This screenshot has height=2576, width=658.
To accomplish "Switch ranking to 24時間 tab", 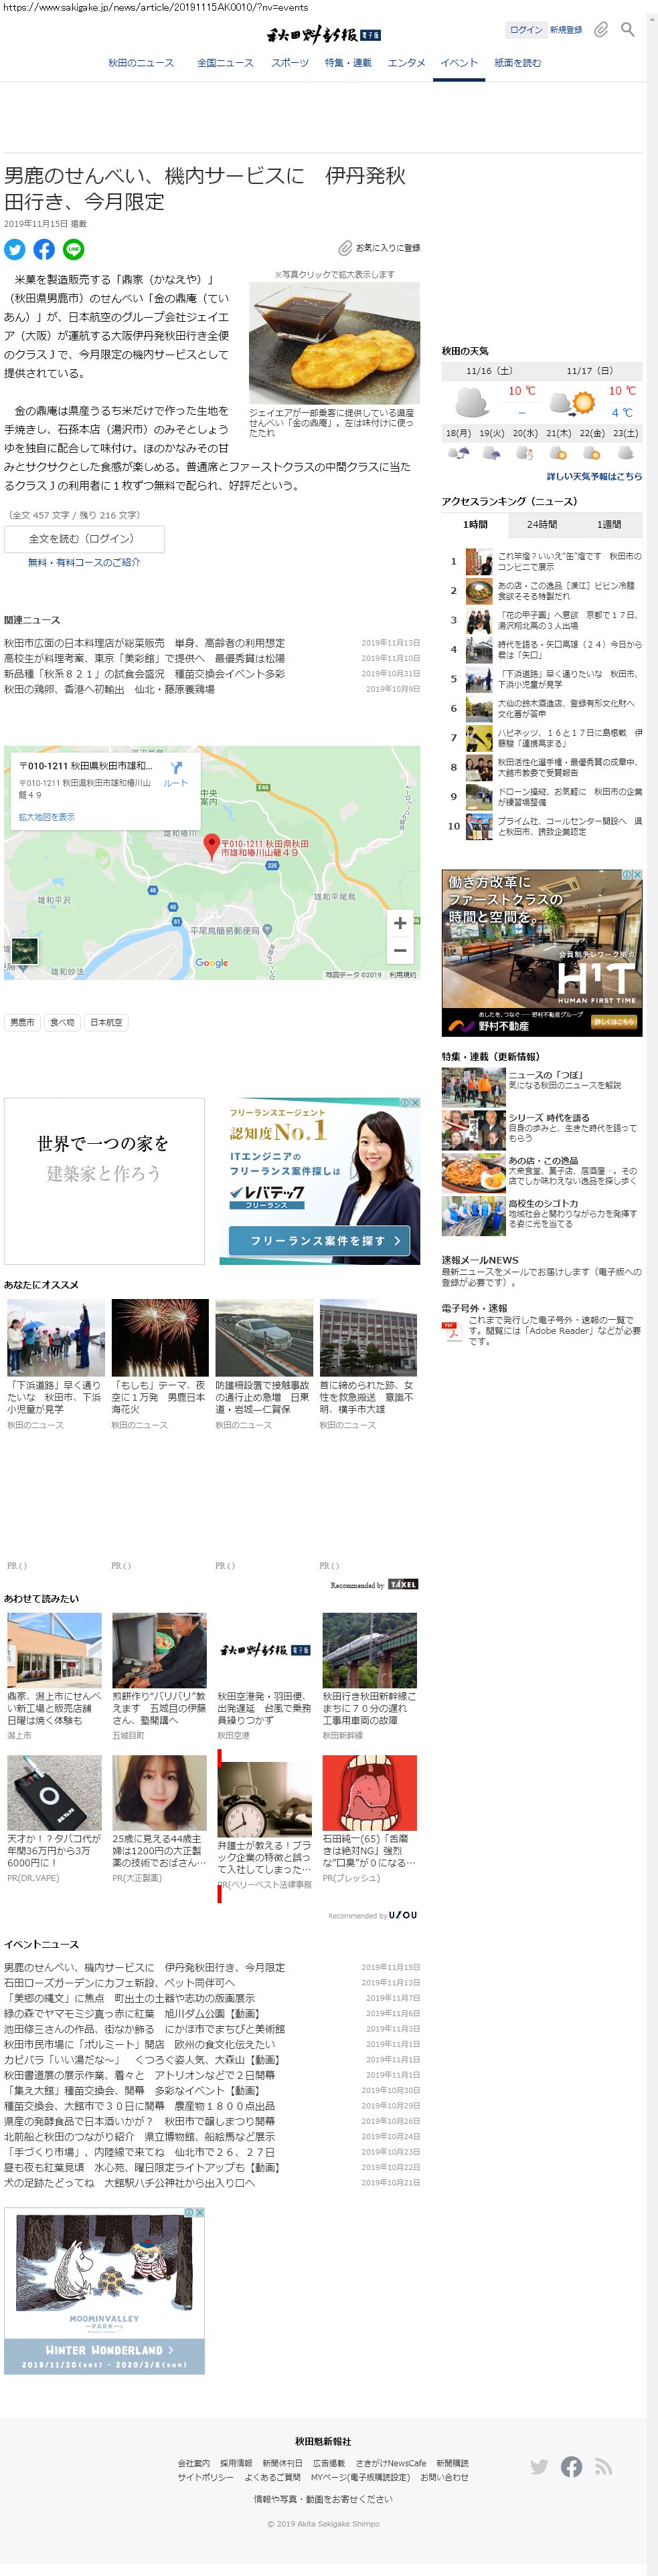I will pos(542,524).
